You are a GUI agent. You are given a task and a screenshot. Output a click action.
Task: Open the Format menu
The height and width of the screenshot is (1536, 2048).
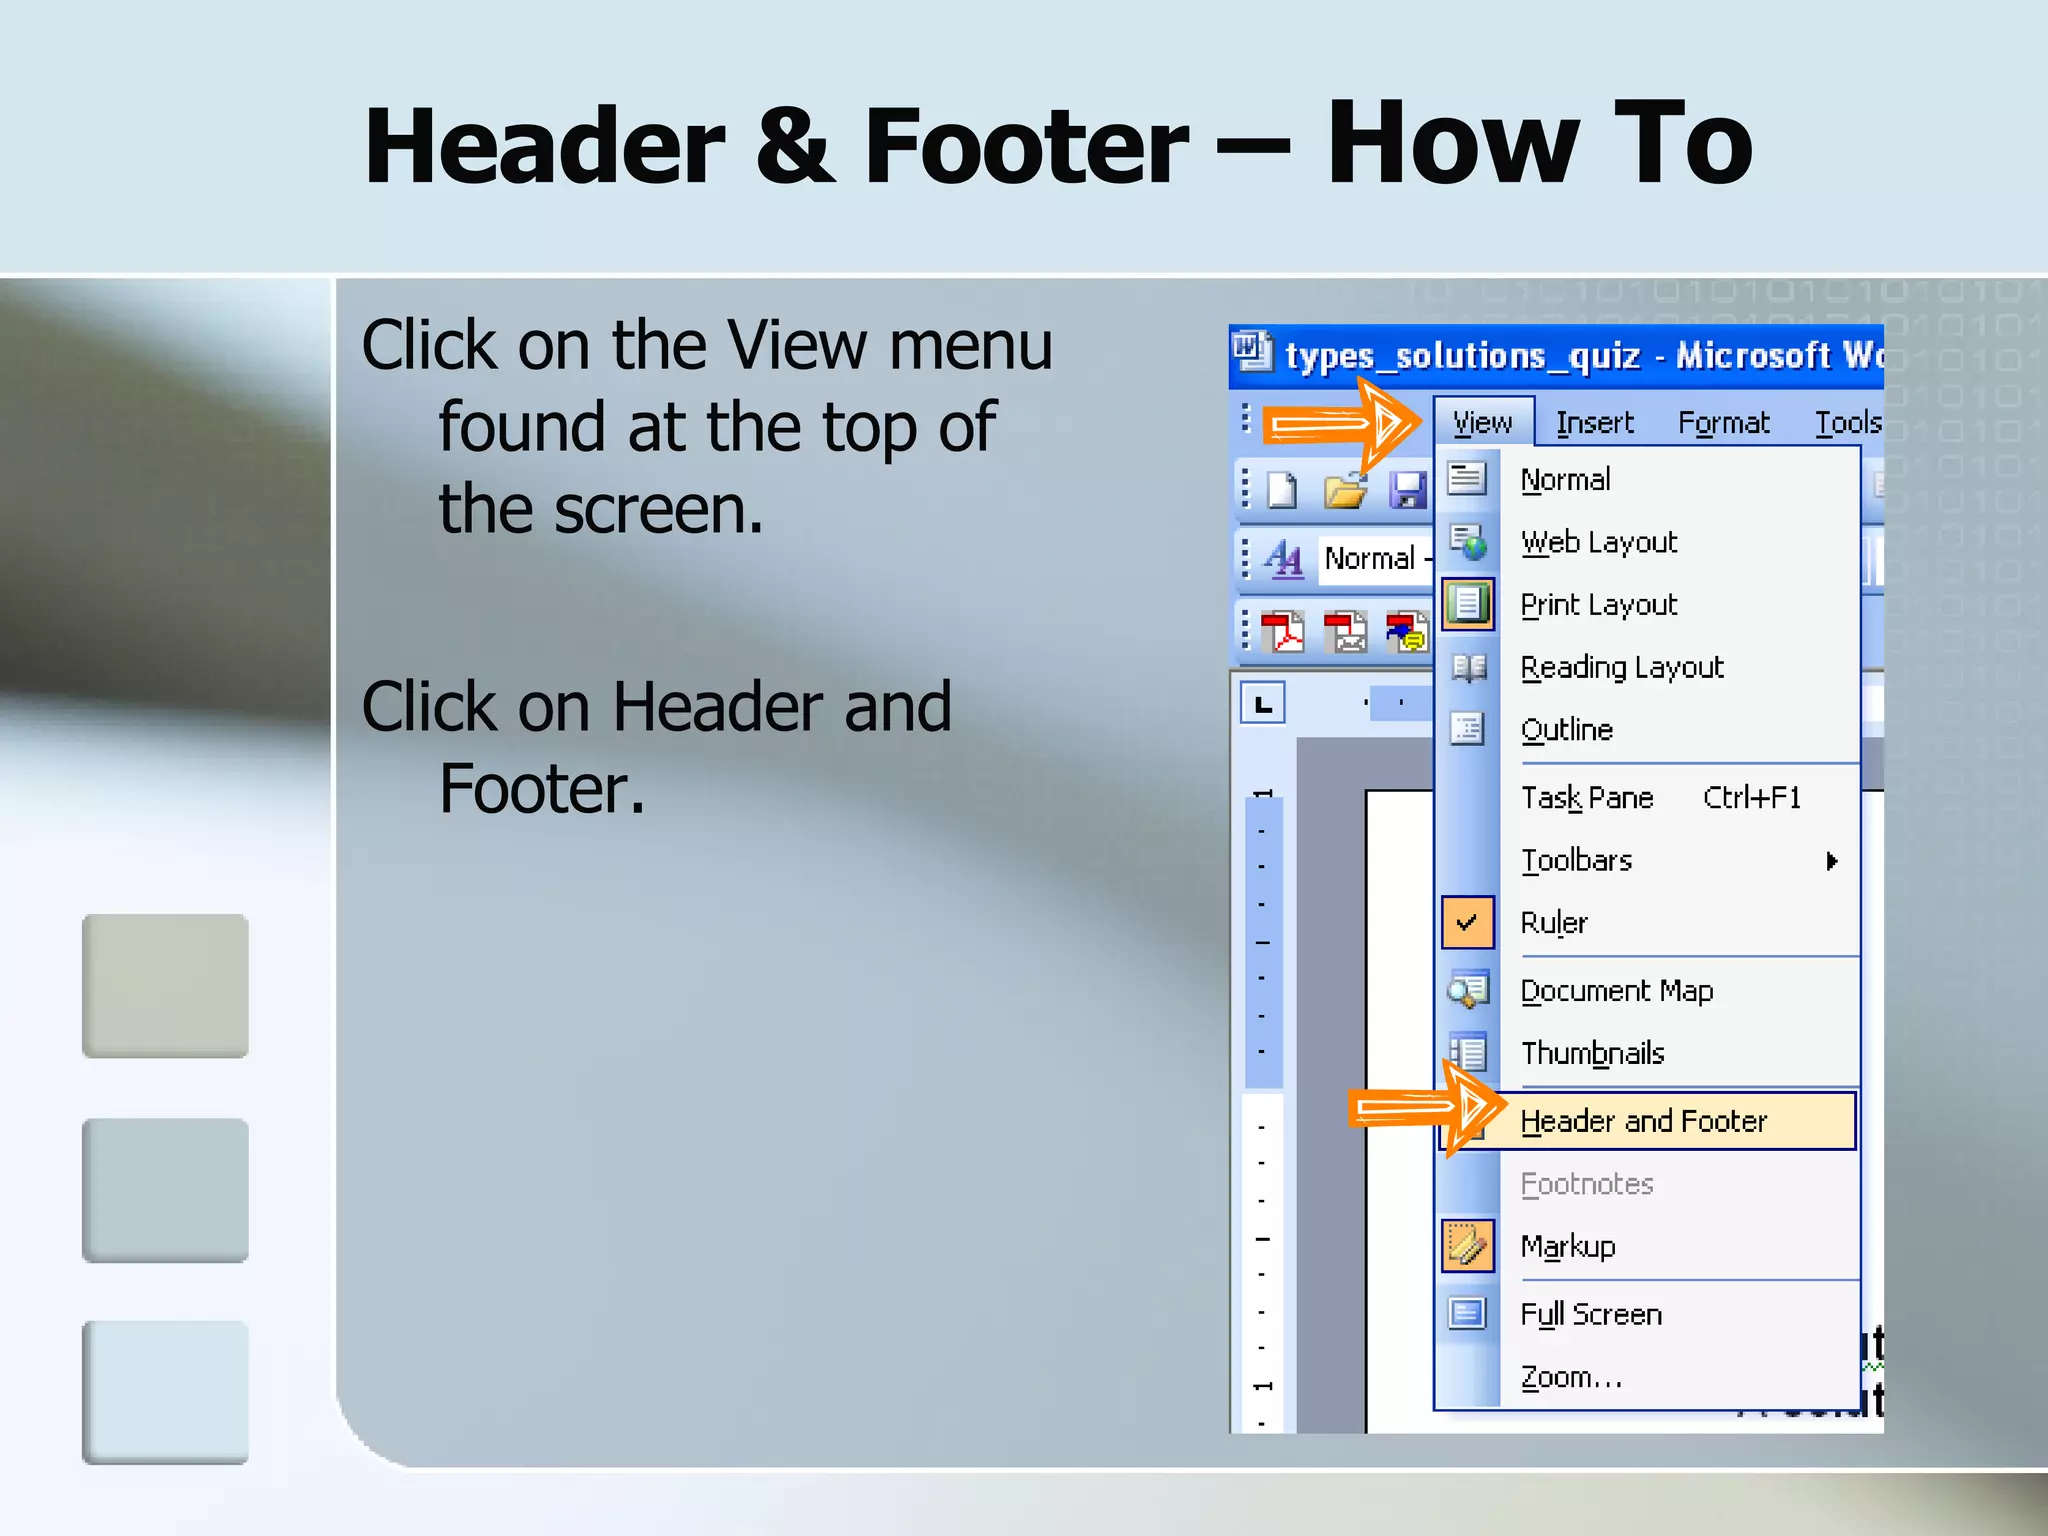tap(1723, 422)
